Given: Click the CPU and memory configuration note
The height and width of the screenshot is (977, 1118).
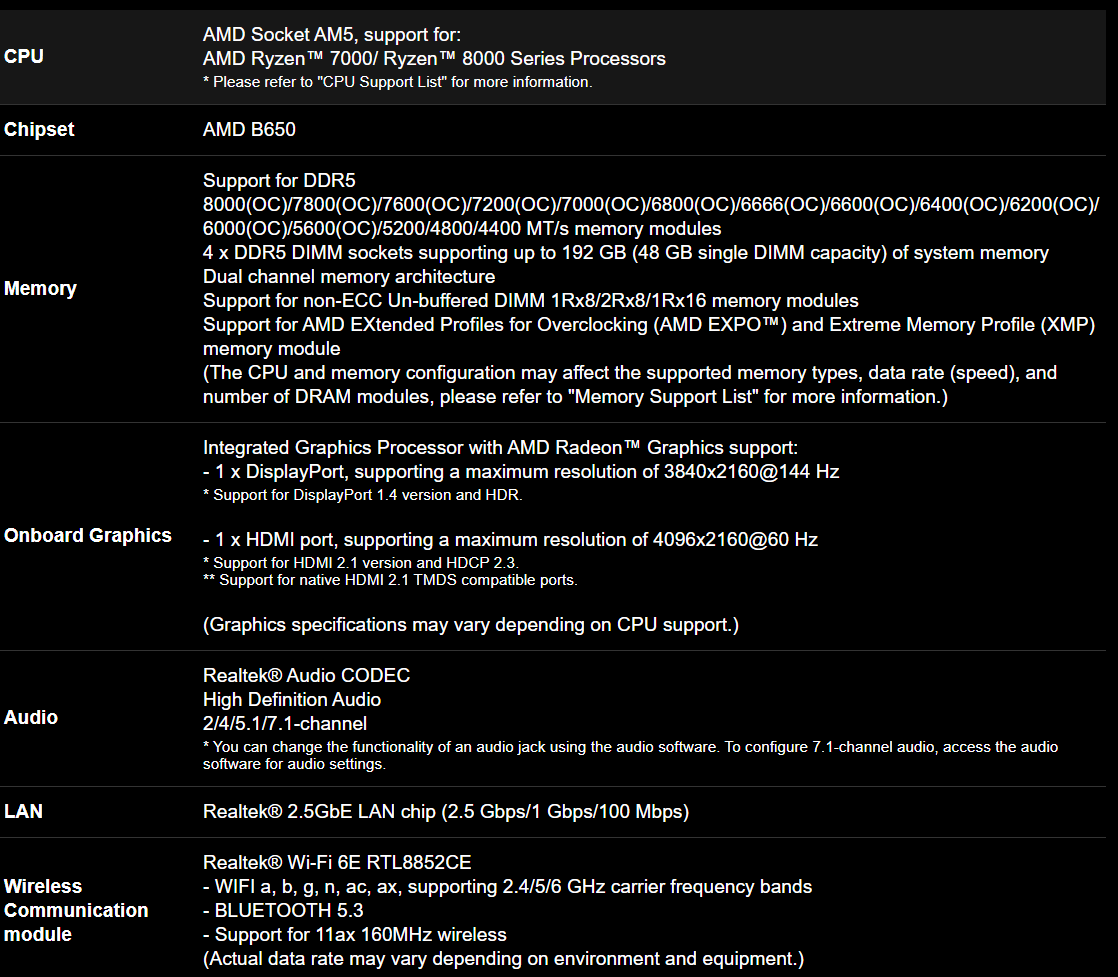Looking at the screenshot, I should click(630, 373).
